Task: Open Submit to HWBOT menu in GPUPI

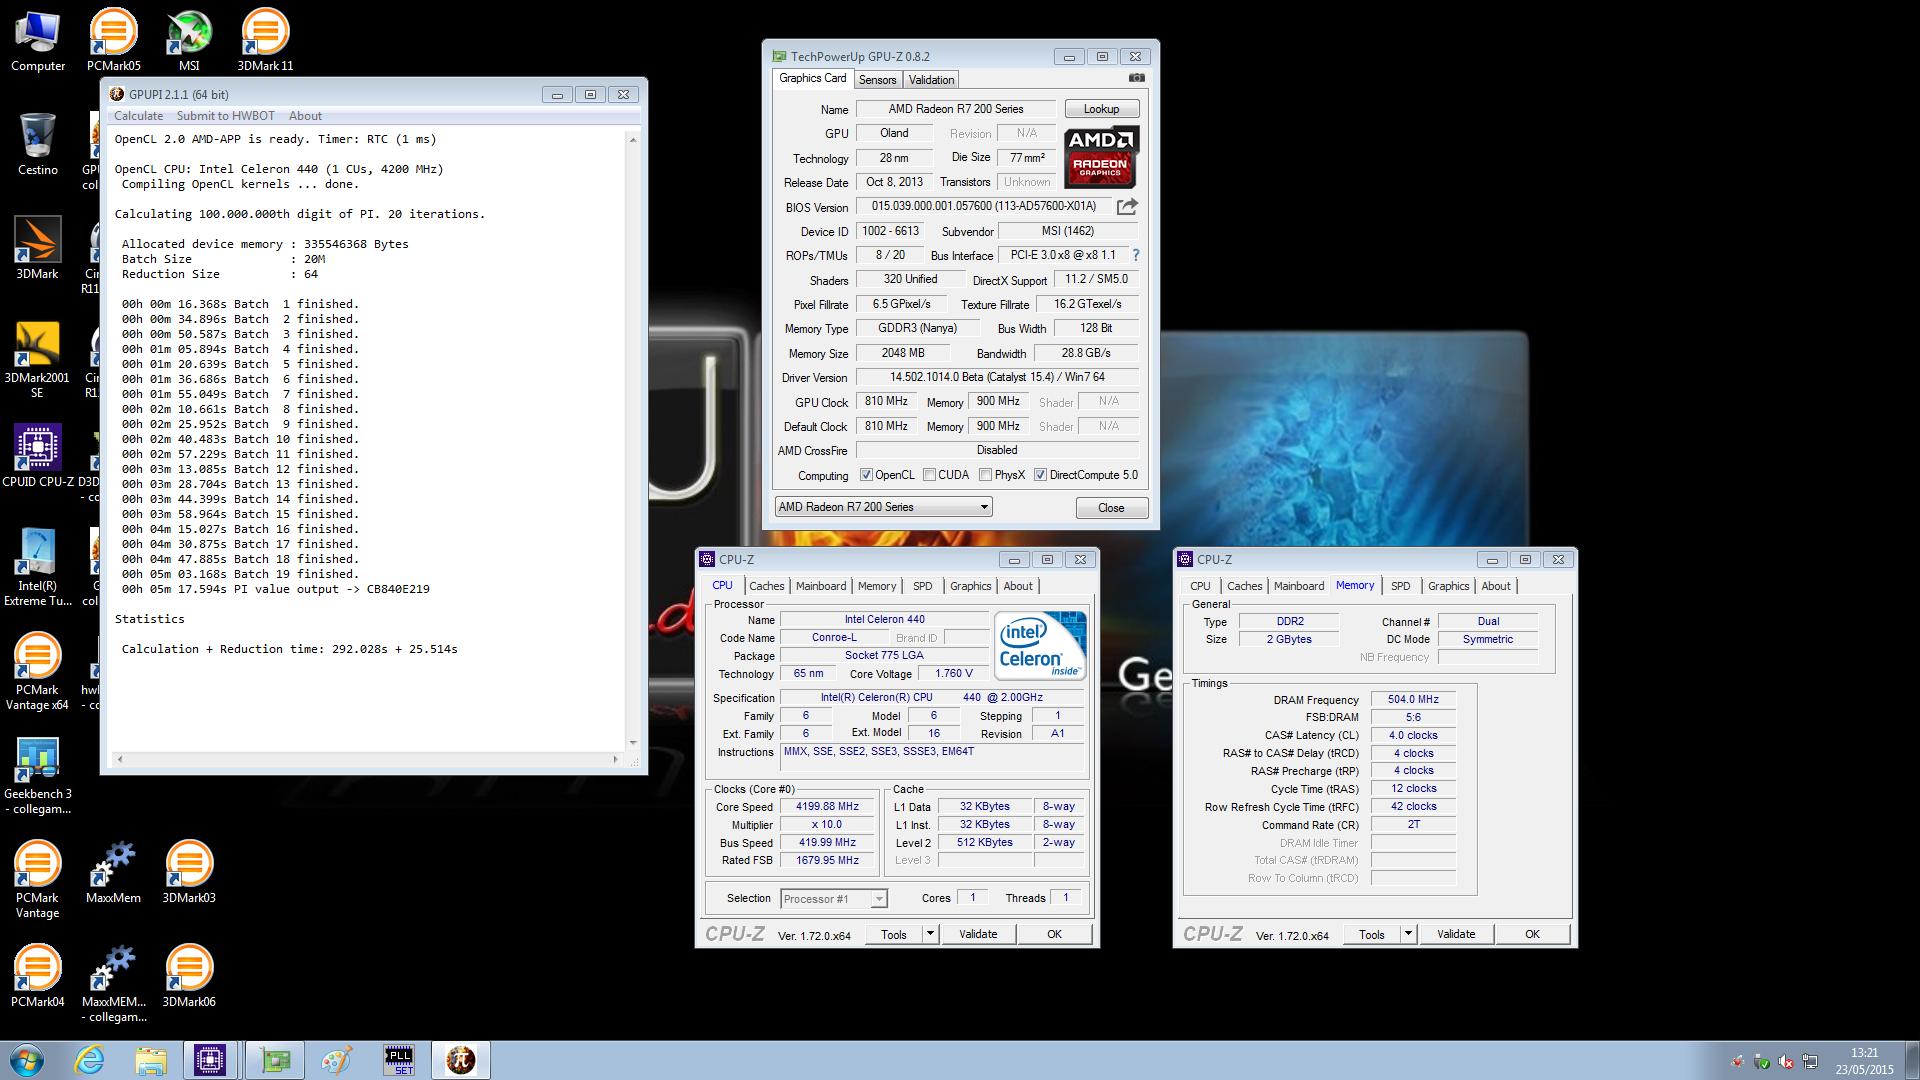Action: pyautogui.click(x=226, y=116)
